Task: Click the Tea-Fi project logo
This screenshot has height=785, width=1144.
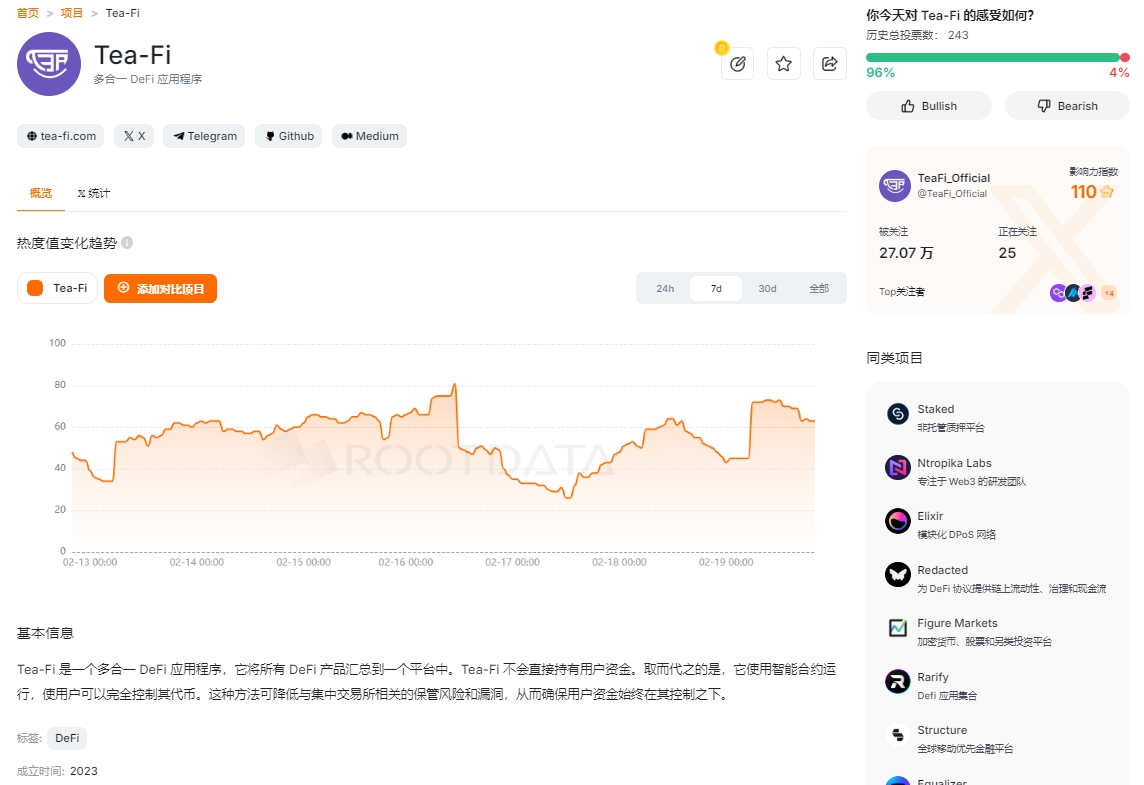Action: pyautogui.click(x=49, y=64)
